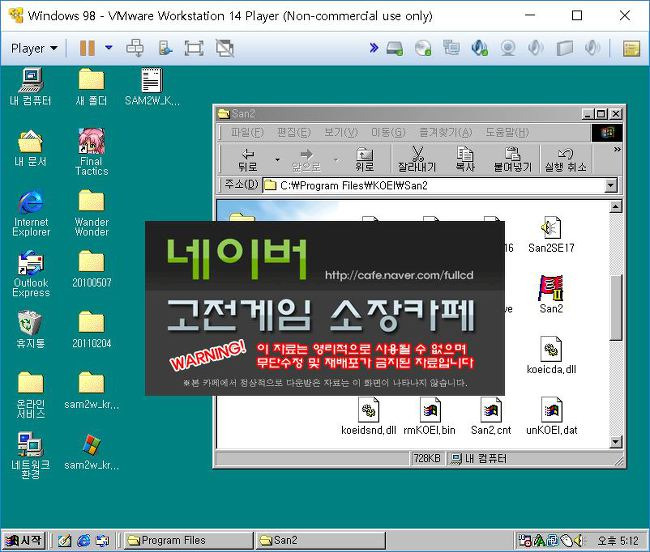Screen dimensions: 650x552
Task: Select the unKOEI.dat file
Action: click(x=551, y=416)
